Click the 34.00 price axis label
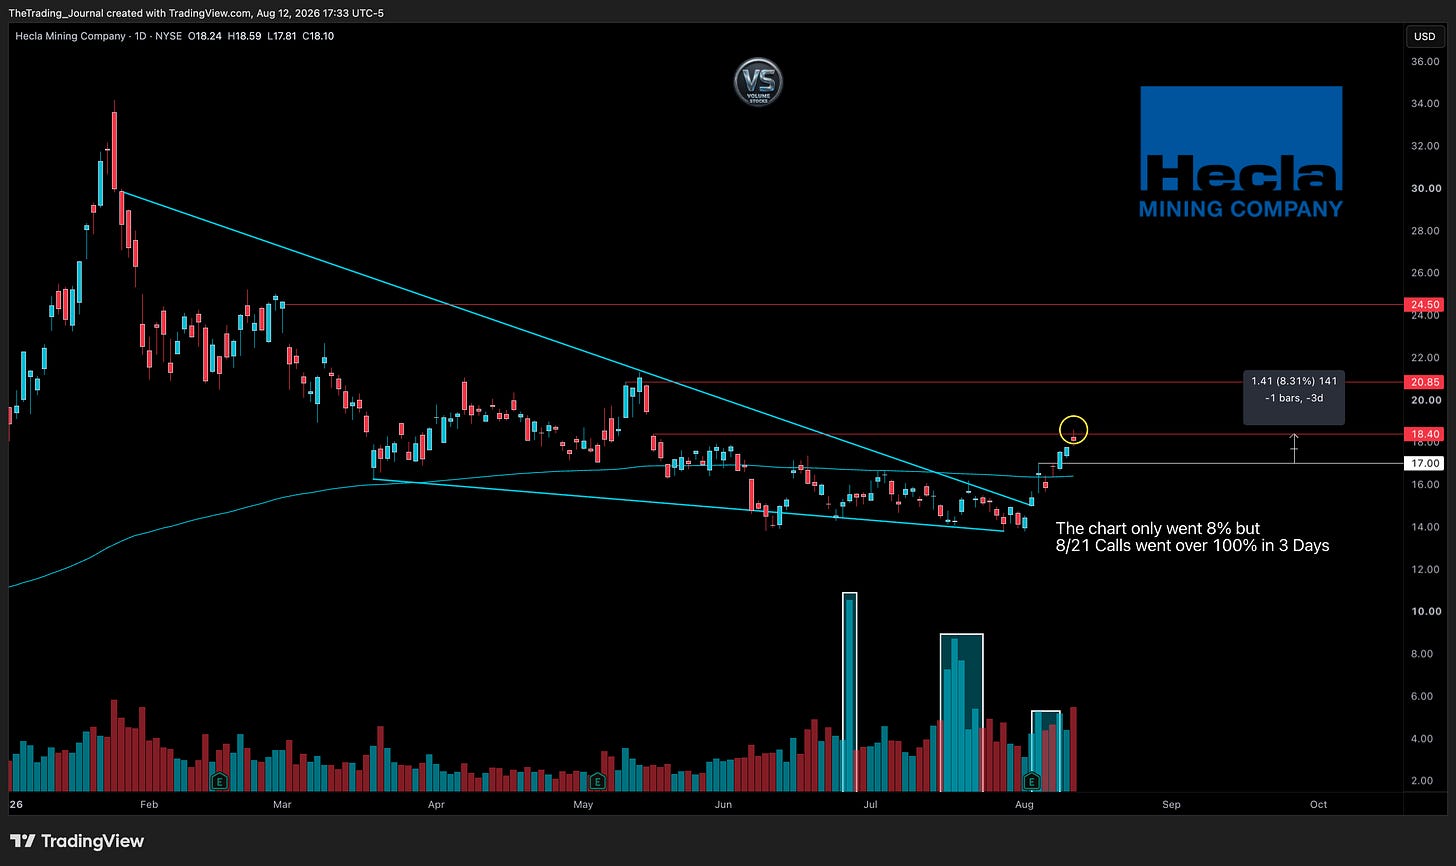 pos(1424,103)
